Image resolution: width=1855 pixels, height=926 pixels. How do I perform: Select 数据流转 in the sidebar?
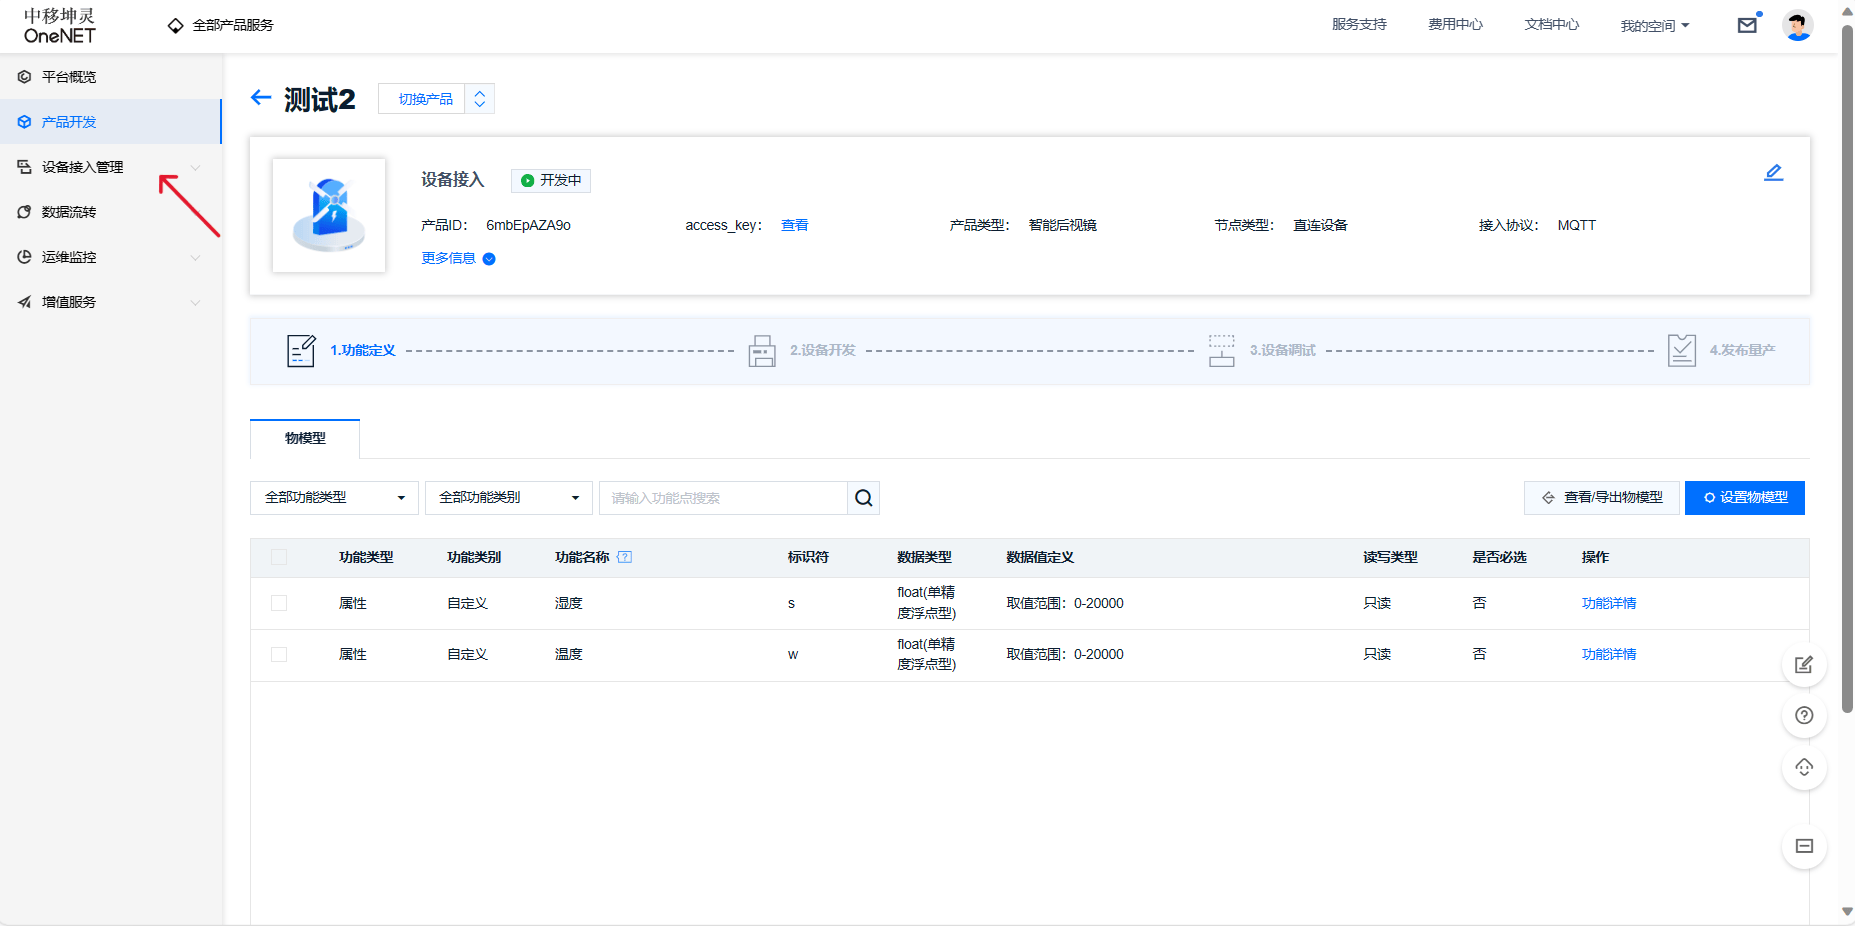click(68, 211)
